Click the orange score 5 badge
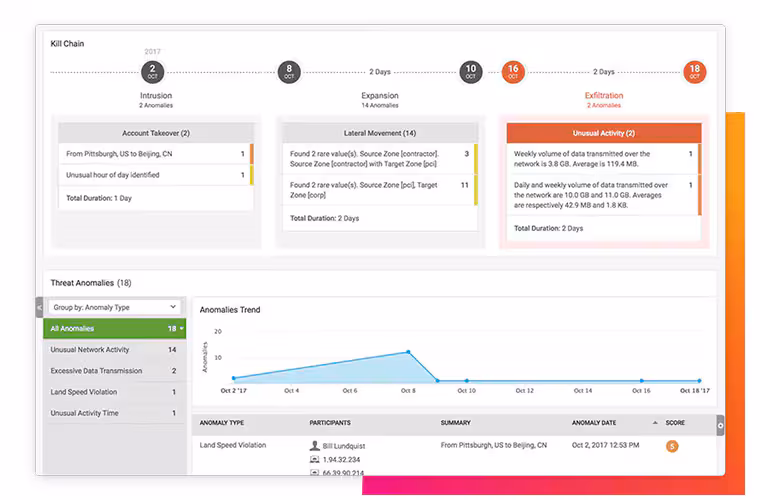The image size is (760, 500). pos(672,446)
